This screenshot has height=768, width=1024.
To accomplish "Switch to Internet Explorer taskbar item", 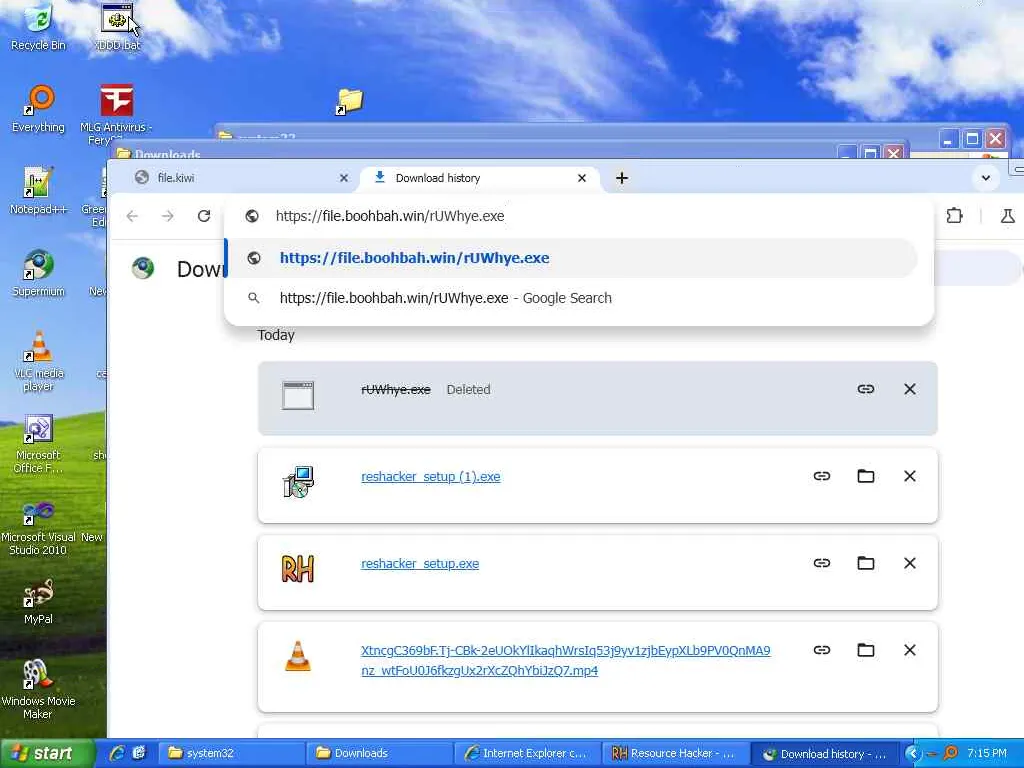I will tap(528, 753).
